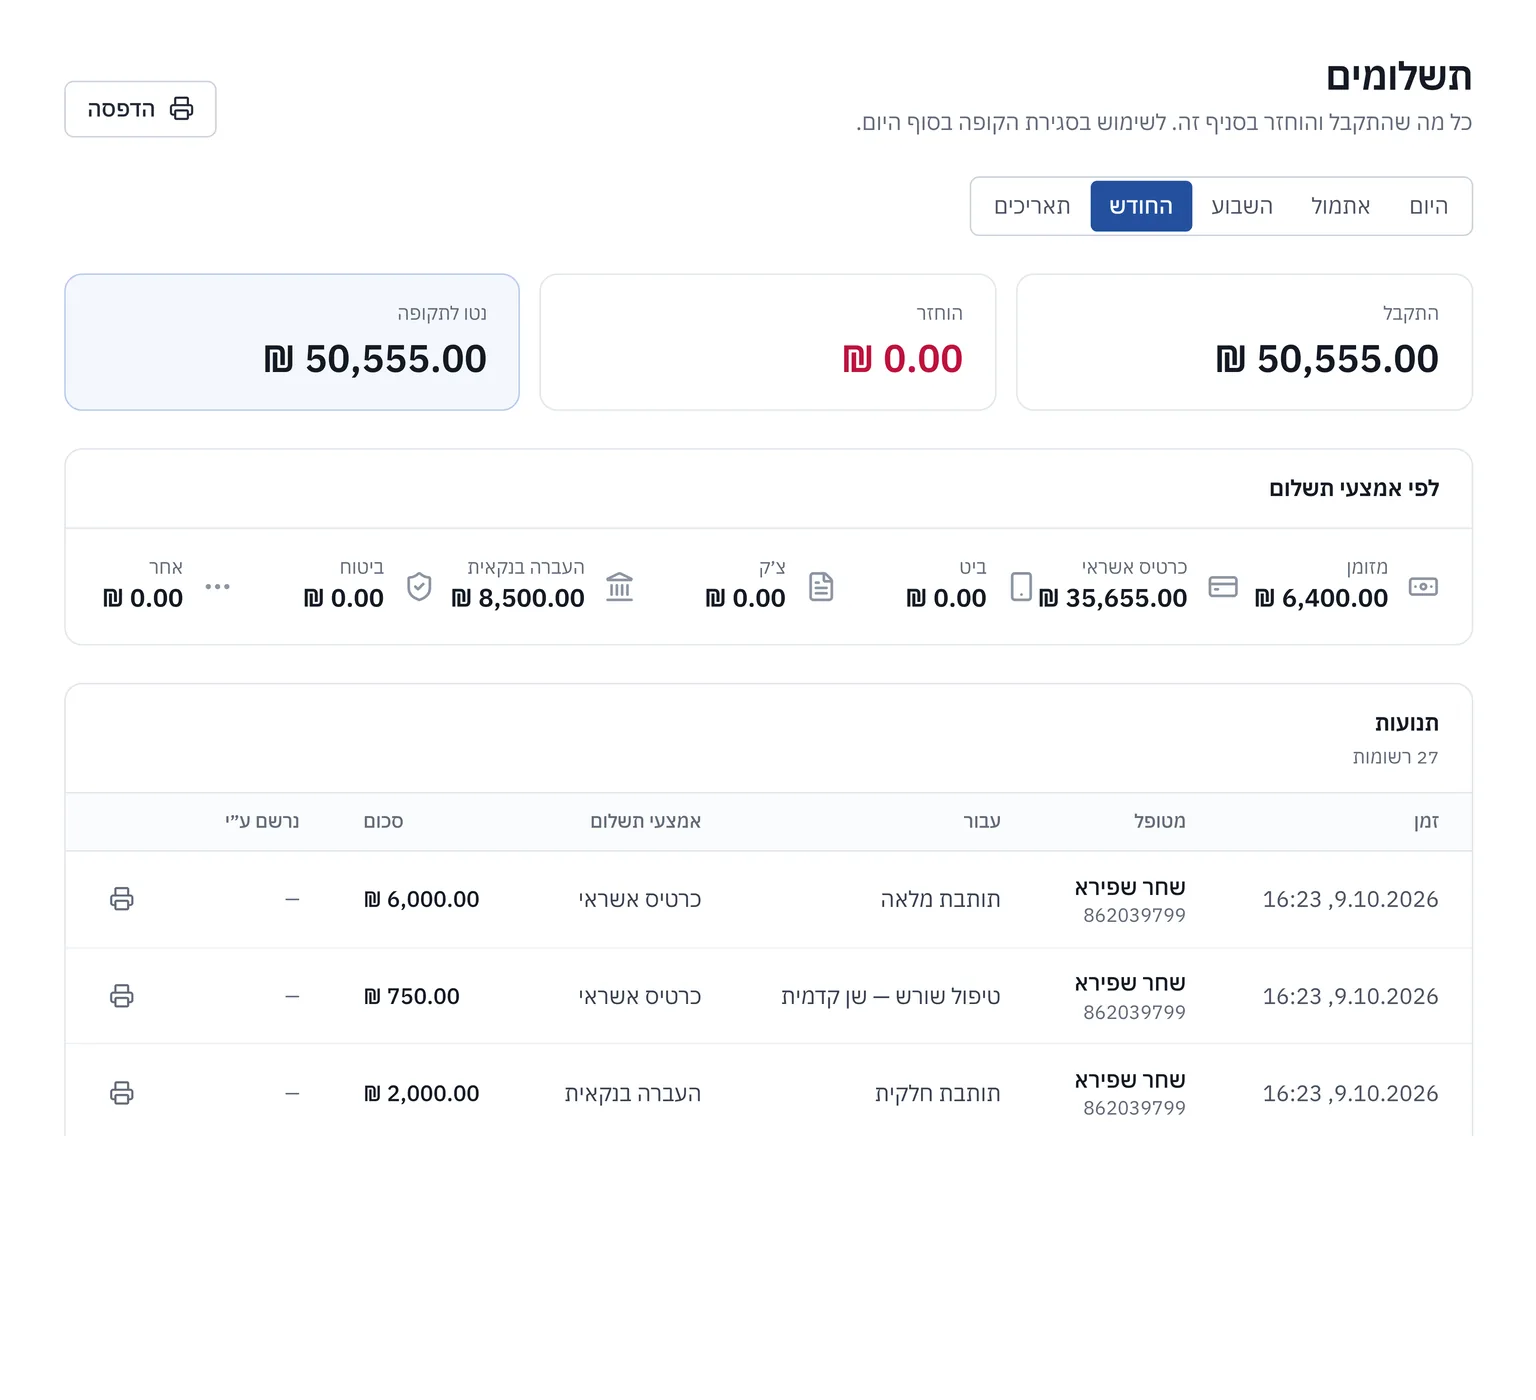This screenshot has height=1400, width=1536.
Task: Select the החודש tab
Action: [1141, 206]
